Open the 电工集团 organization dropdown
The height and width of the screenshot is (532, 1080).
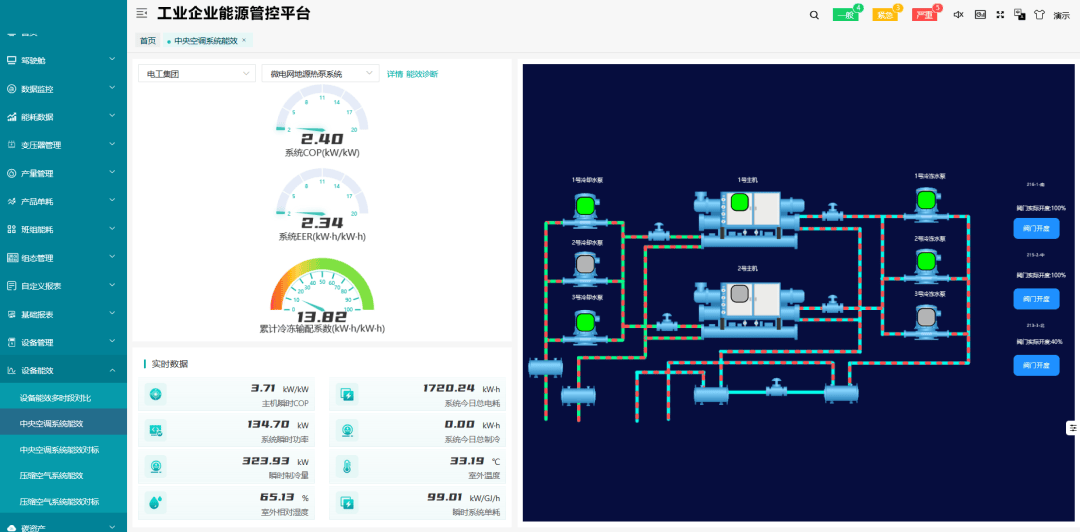click(196, 74)
